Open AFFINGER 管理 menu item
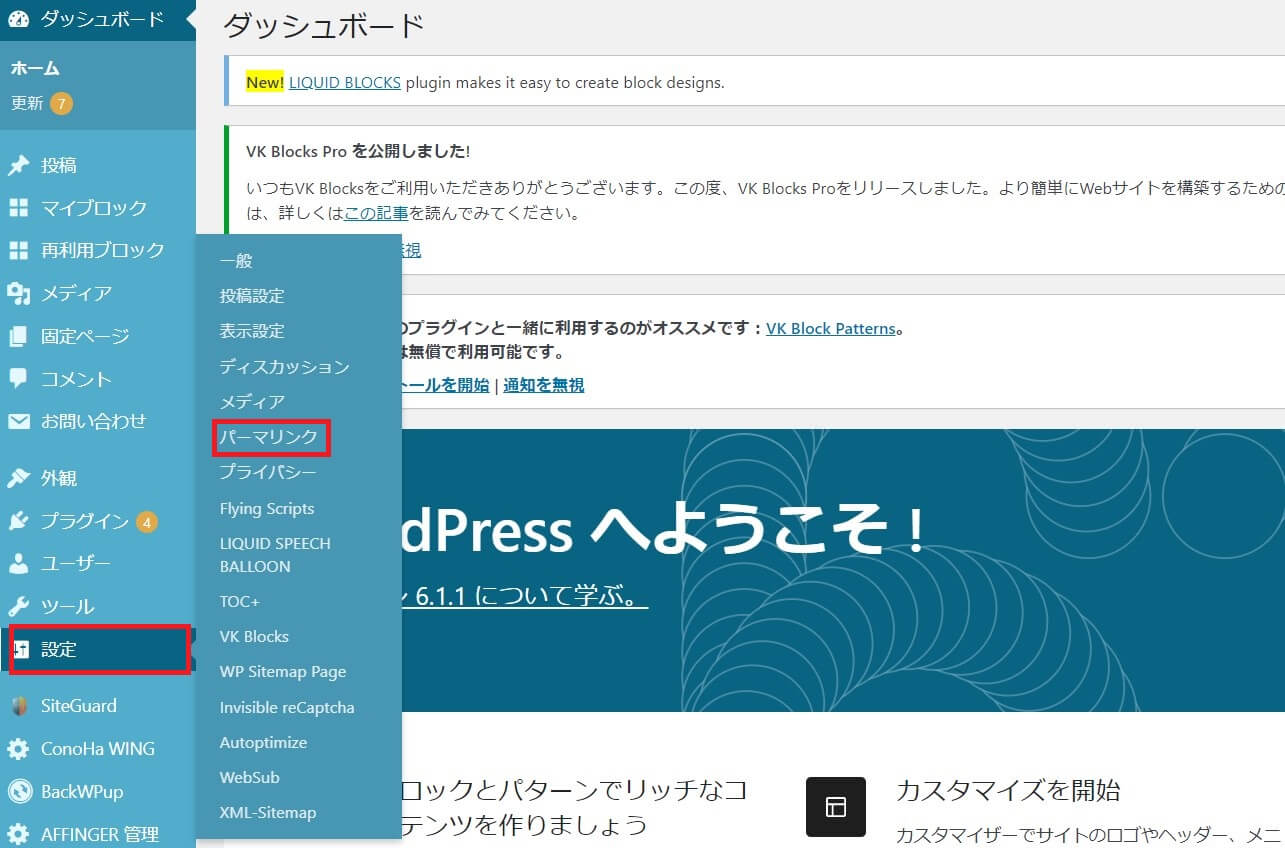Image resolution: width=1285 pixels, height=848 pixels. pos(98,834)
